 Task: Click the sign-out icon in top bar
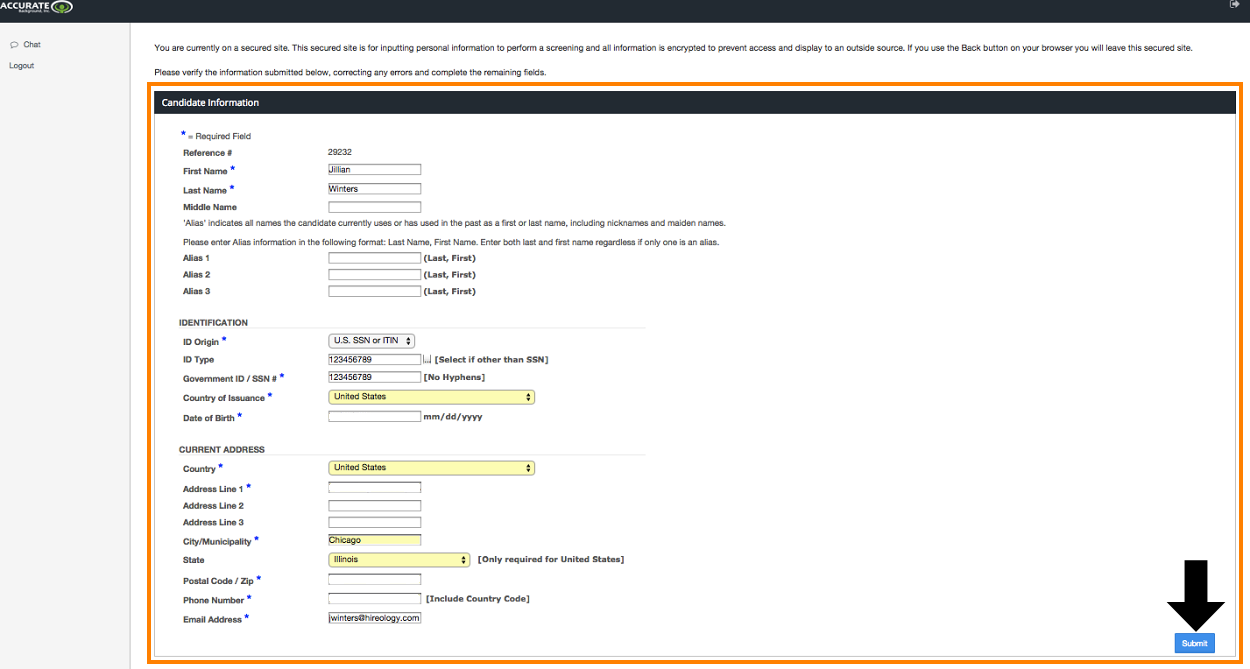[x=1235, y=5]
